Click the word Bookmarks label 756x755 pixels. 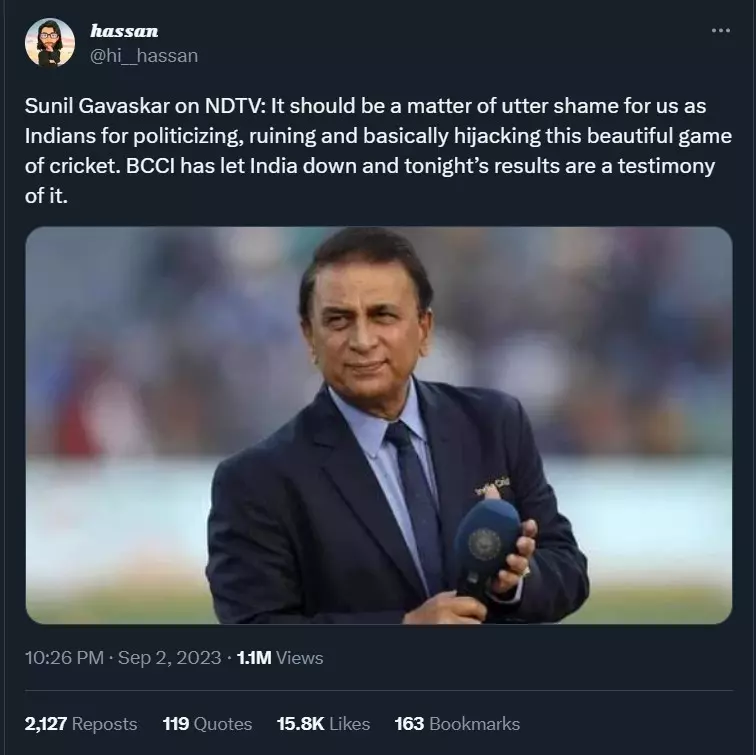(474, 724)
